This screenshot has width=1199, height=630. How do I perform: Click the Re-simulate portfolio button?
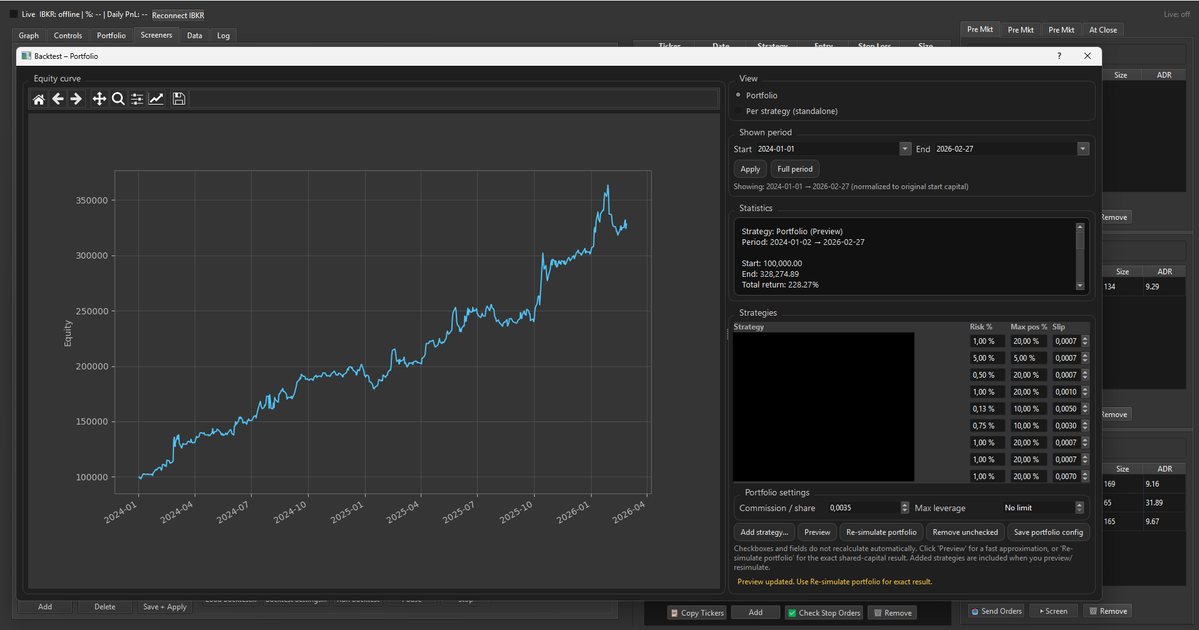tap(881, 532)
